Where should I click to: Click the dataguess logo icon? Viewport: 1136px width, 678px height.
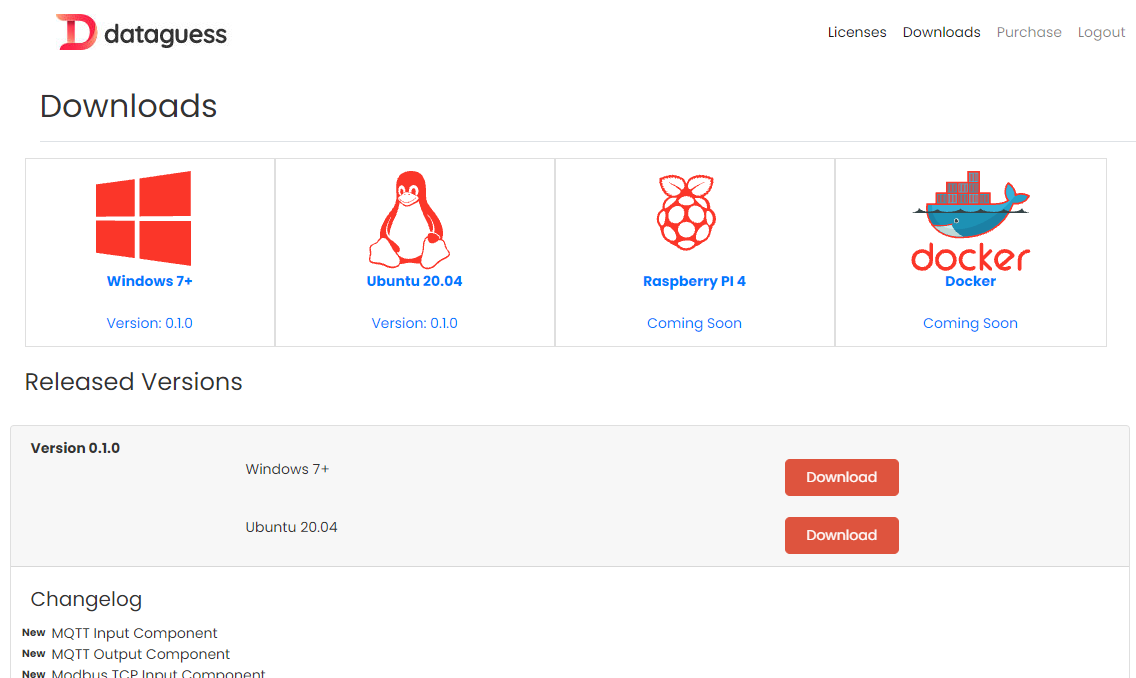(76, 32)
